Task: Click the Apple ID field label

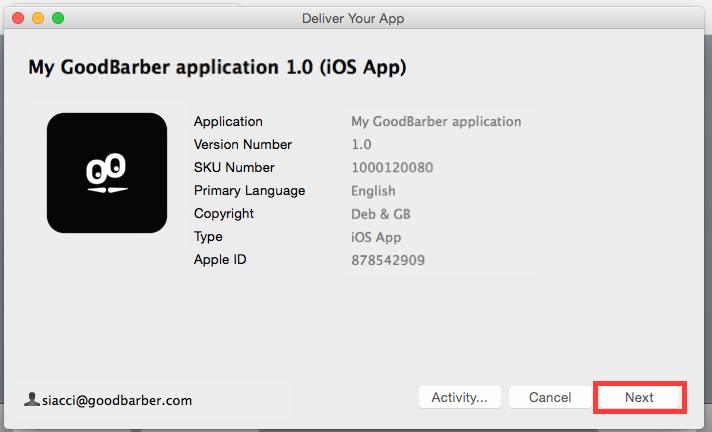Action: click(219, 260)
